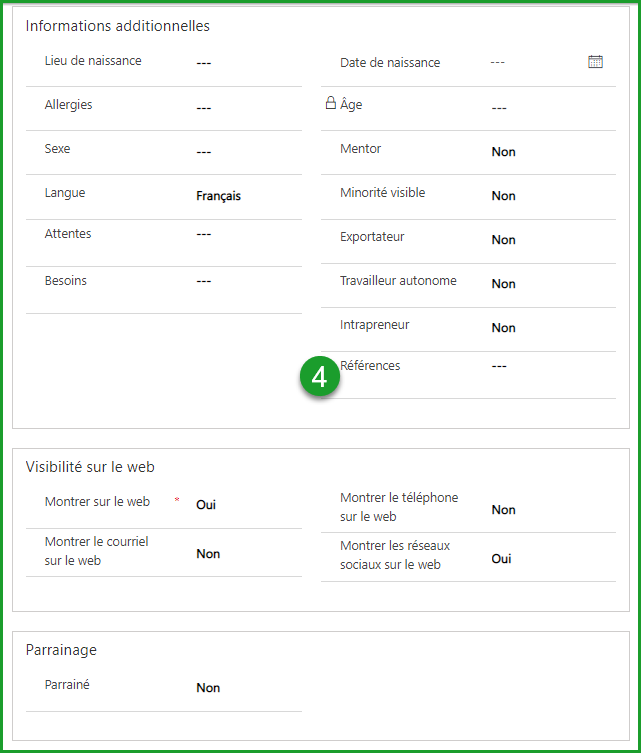
Task: Toggle Montrer sur le web Oui
Action: (x=206, y=505)
